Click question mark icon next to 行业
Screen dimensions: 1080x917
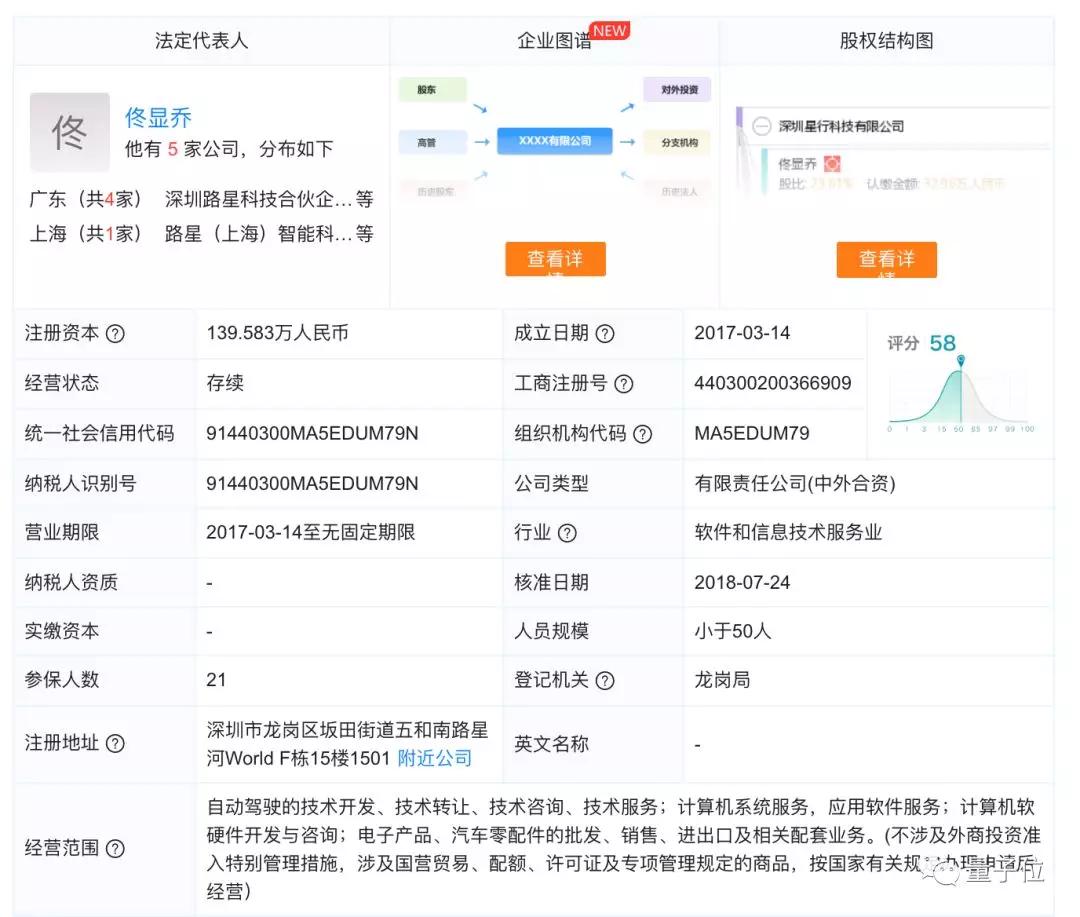[x=567, y=533]
